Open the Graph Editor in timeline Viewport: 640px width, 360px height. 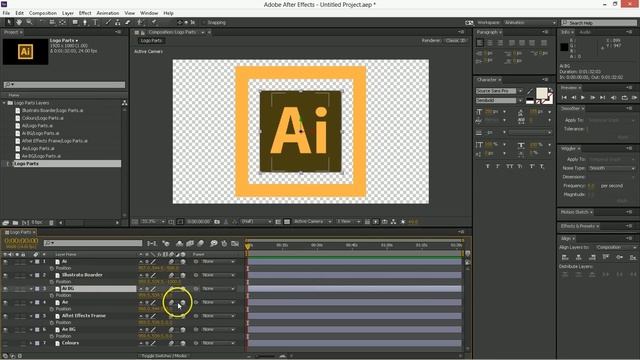pyautogui.click(x=235, y=243)
